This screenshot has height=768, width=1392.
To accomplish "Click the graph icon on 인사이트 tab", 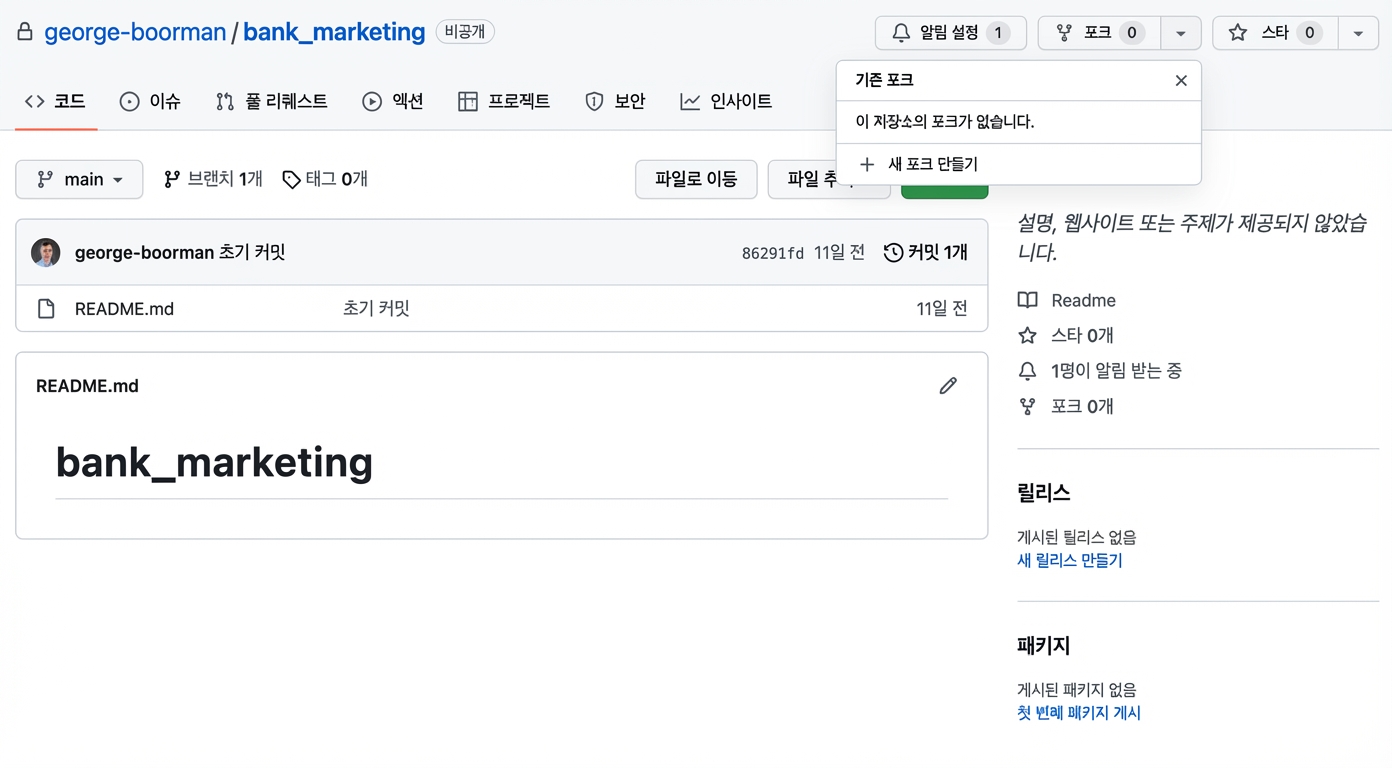I will (x=690, y=101).
